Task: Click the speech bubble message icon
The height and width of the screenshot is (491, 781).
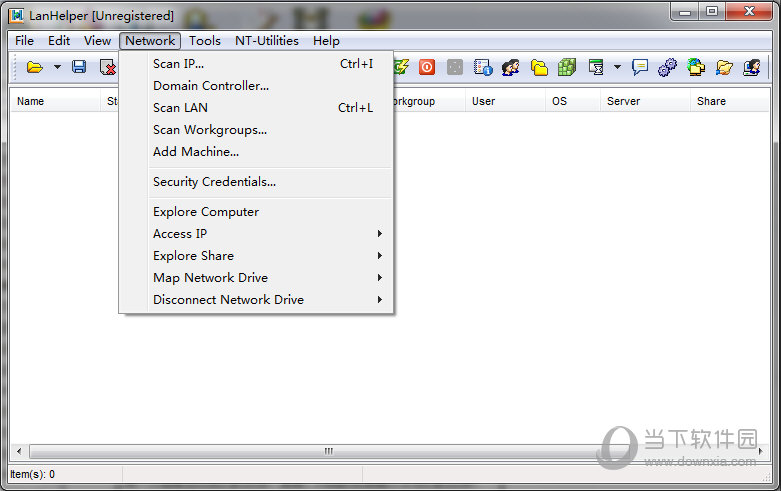Action: tap(640, 67)
